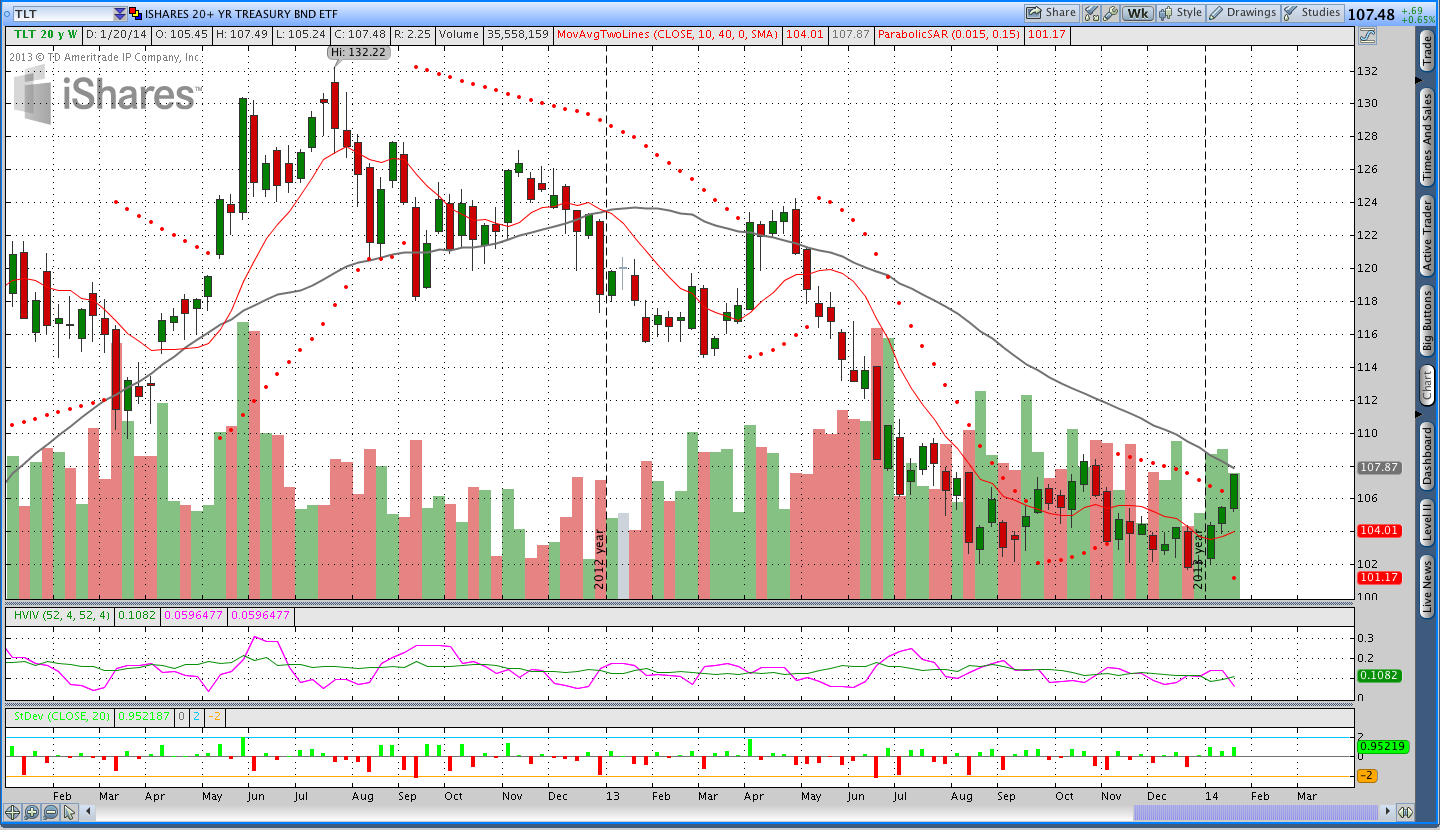Toggle the Wk weekly timeframe button
Viewport: 1440px width, 830px height.
point(1137,13)
